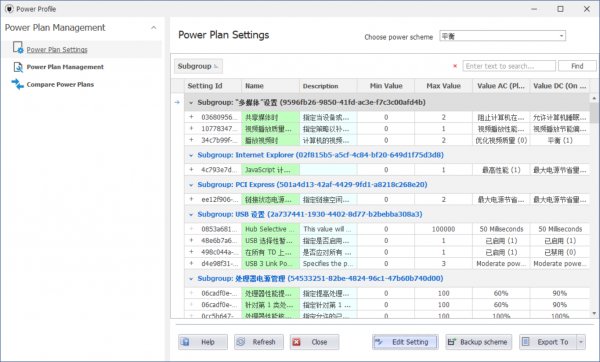Click the Power Plan Settings sidebar icon
The width and height of the screenshot is (600, 362).
point(18,48)
